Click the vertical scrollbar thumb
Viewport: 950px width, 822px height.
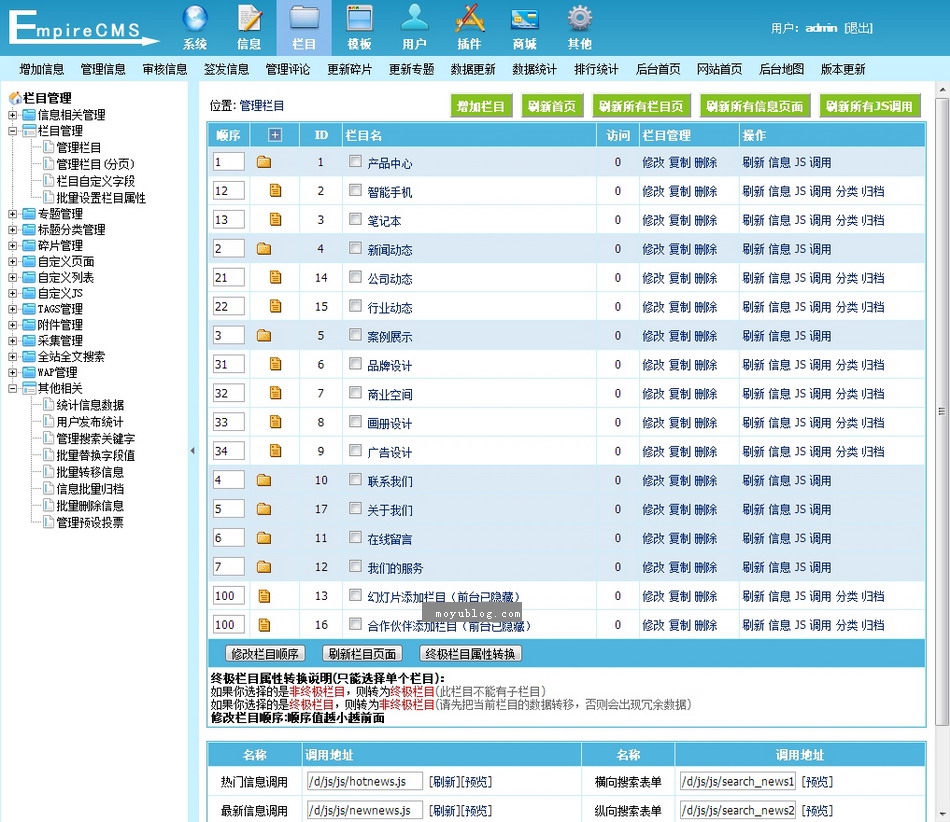942,411
